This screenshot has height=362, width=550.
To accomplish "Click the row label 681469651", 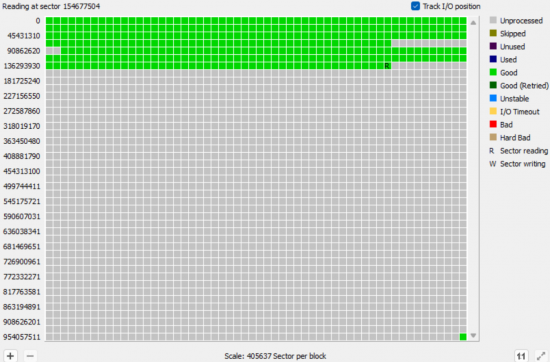I will (x=22, y=247).
